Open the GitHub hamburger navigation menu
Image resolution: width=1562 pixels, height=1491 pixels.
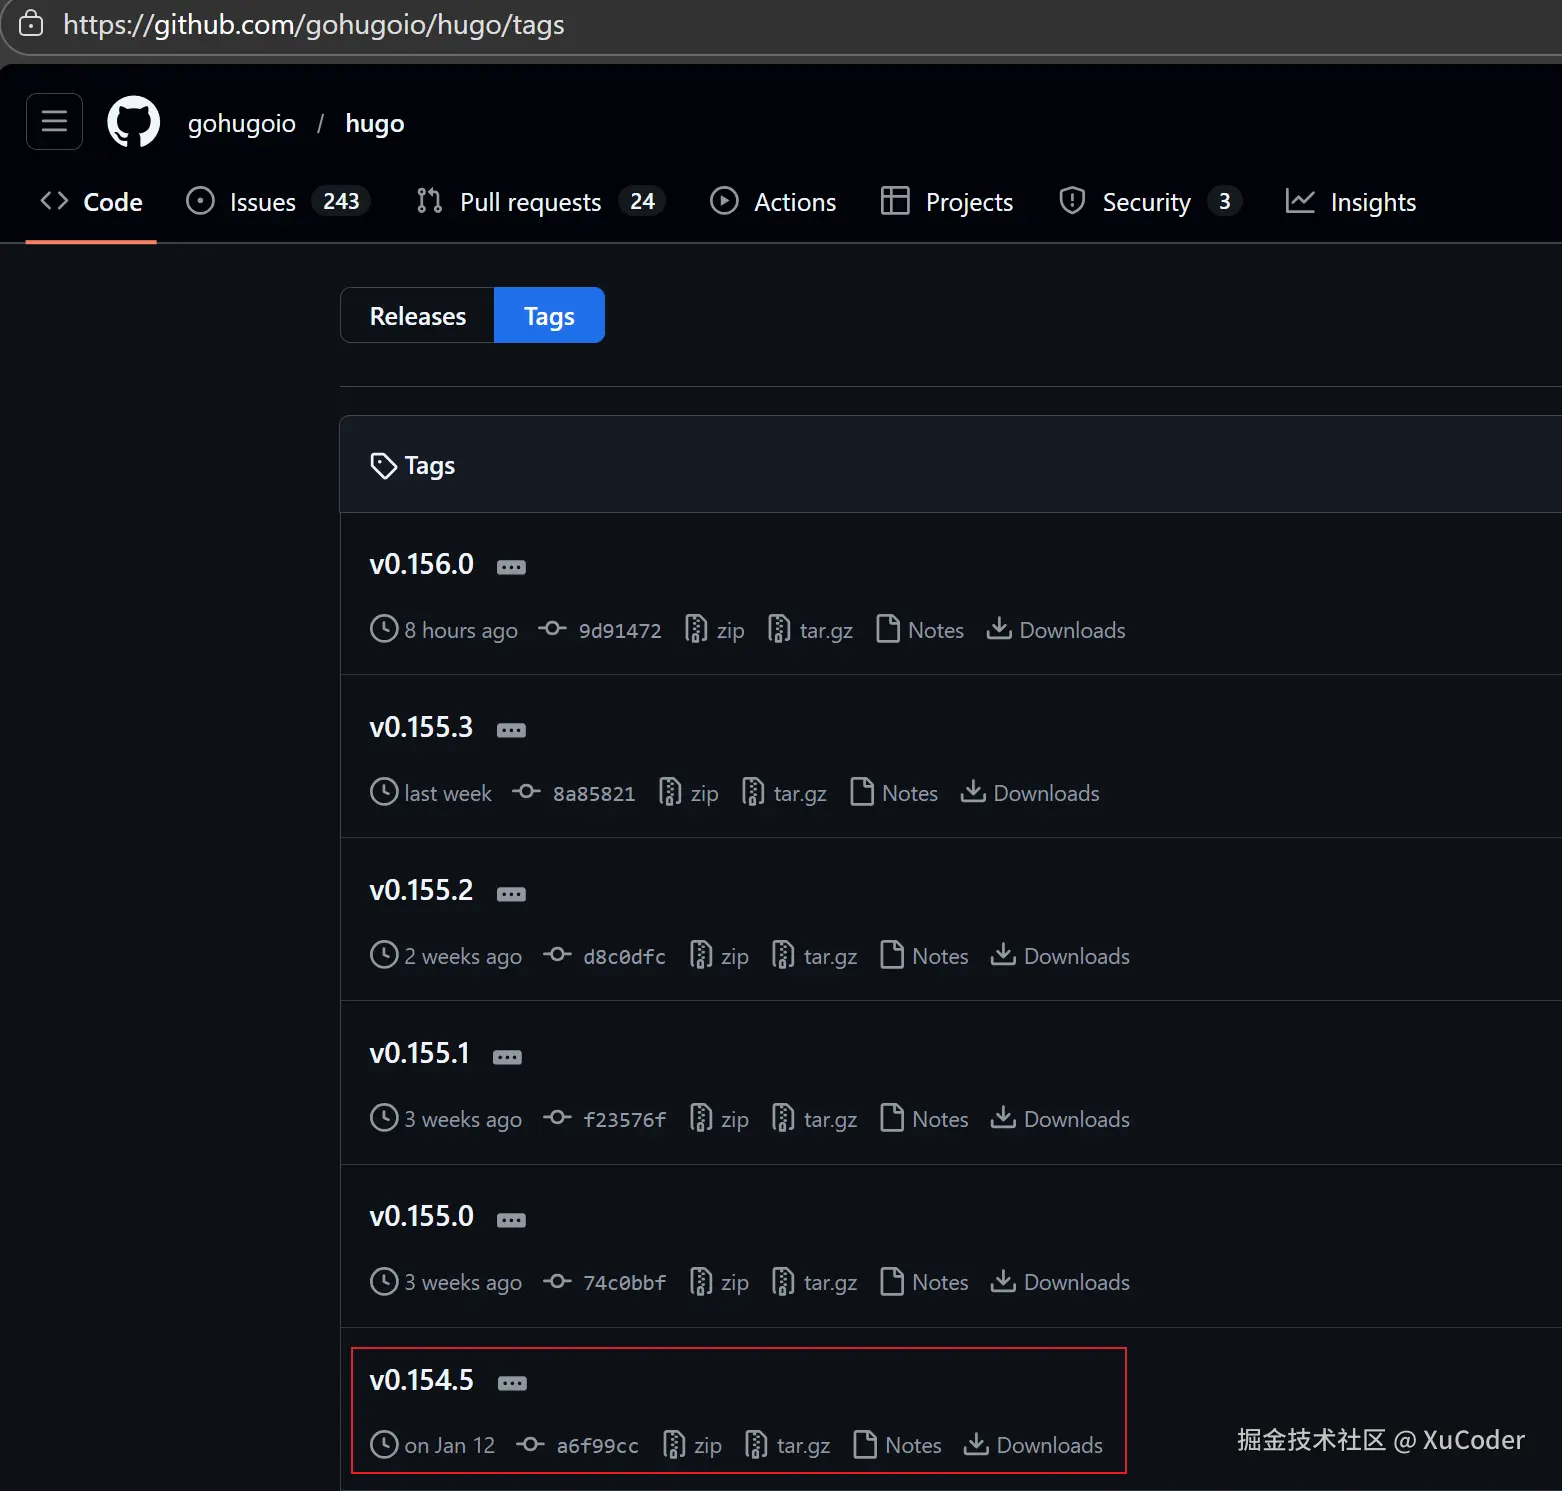pyautogui.click(x=54, y=122)
